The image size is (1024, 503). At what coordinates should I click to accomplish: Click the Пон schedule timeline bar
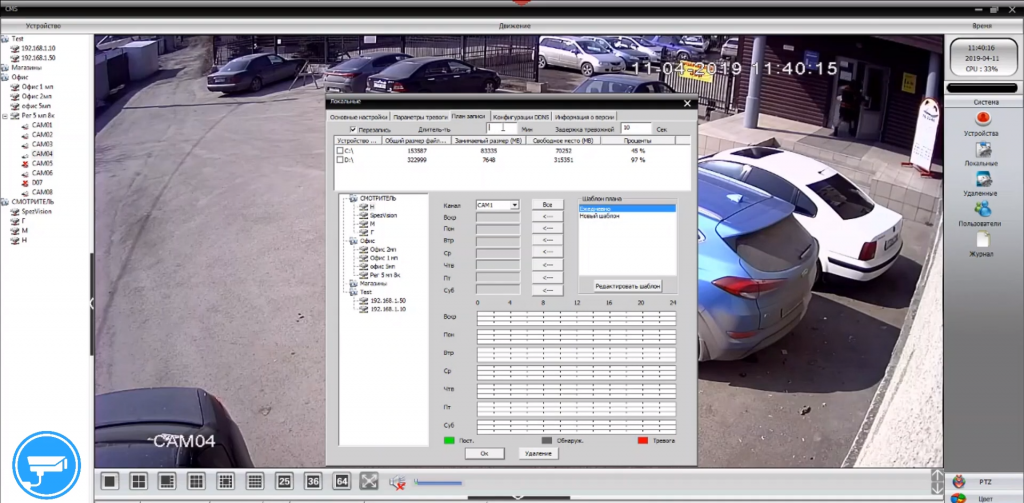[x=576, y=336]
